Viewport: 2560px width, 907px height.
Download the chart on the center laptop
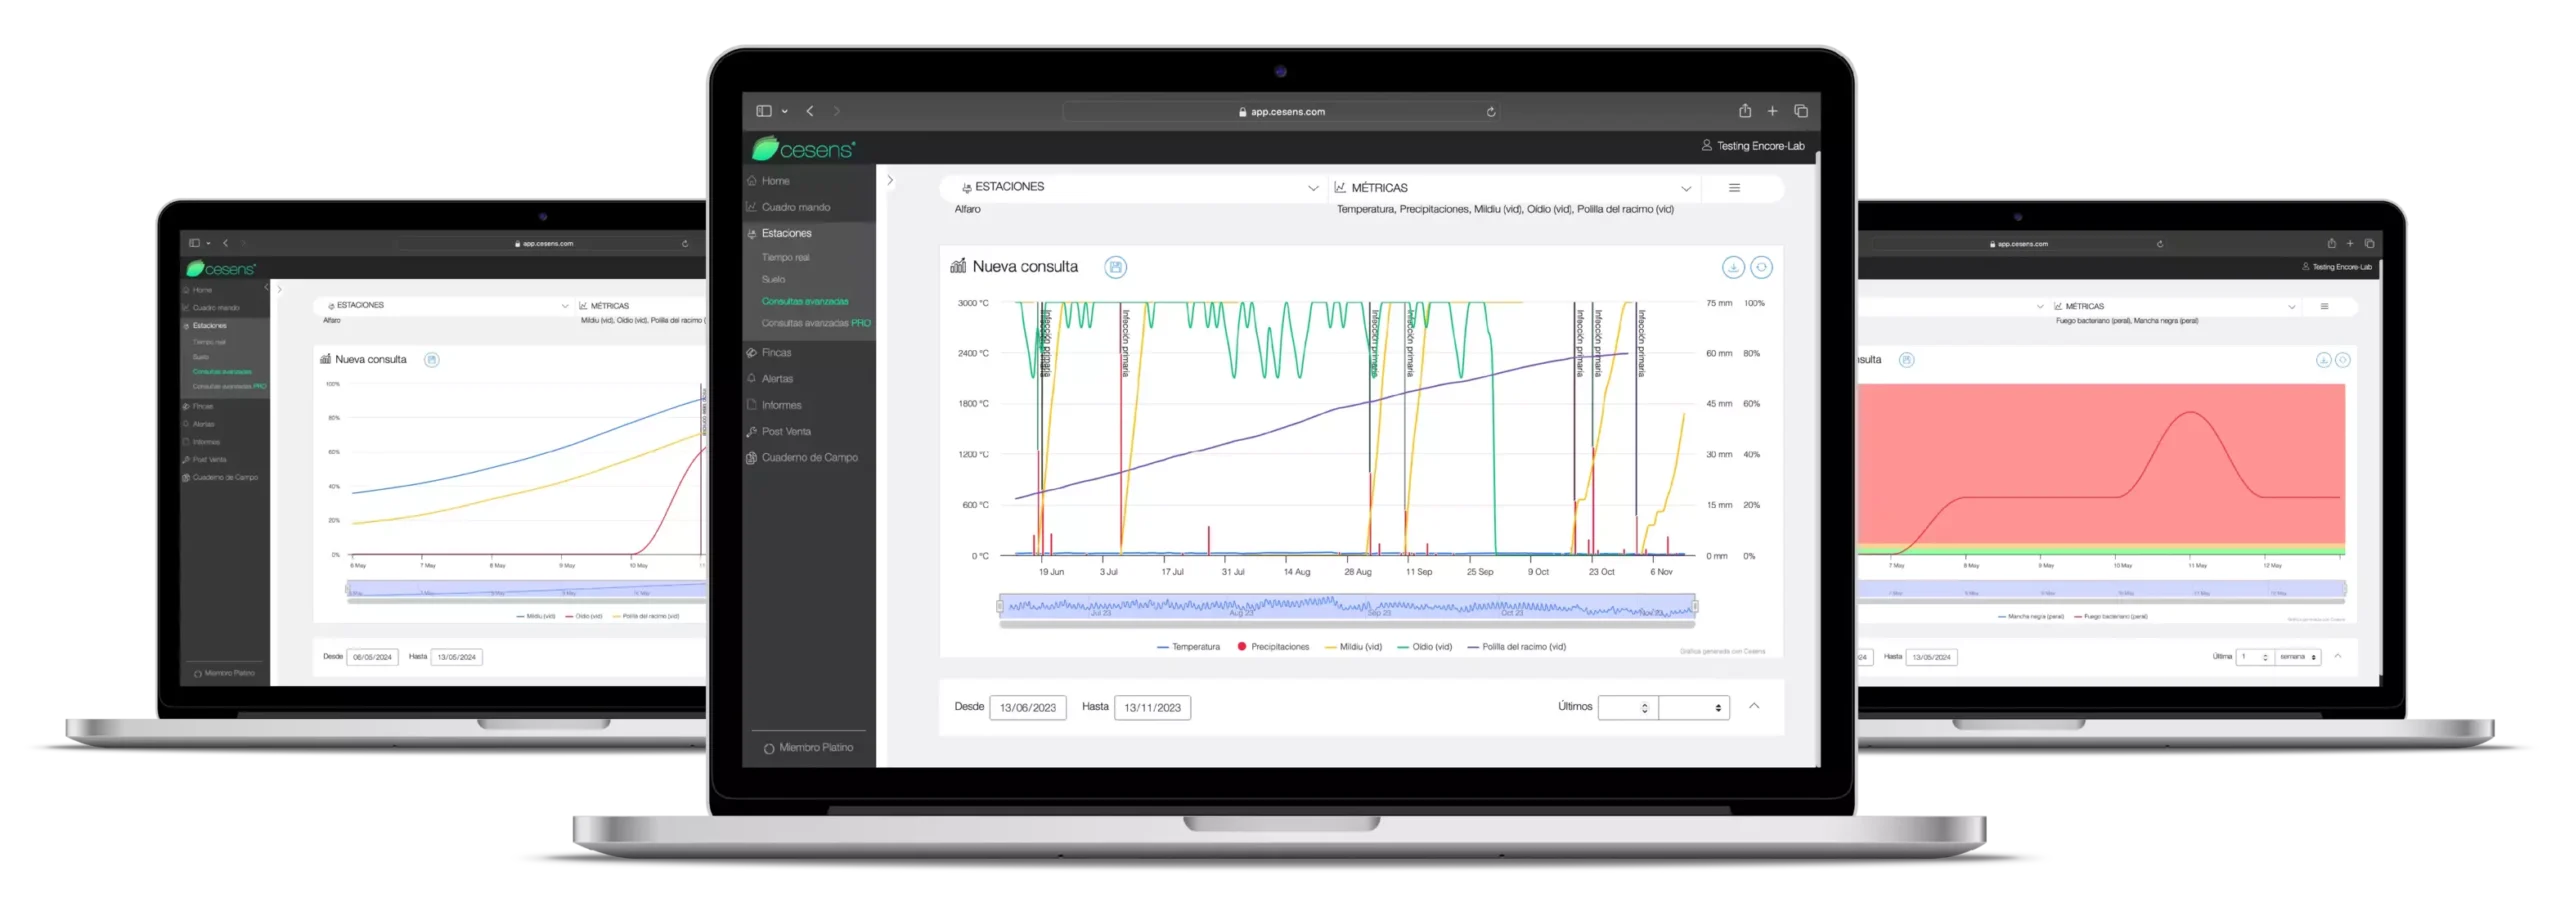point(1733,267)
